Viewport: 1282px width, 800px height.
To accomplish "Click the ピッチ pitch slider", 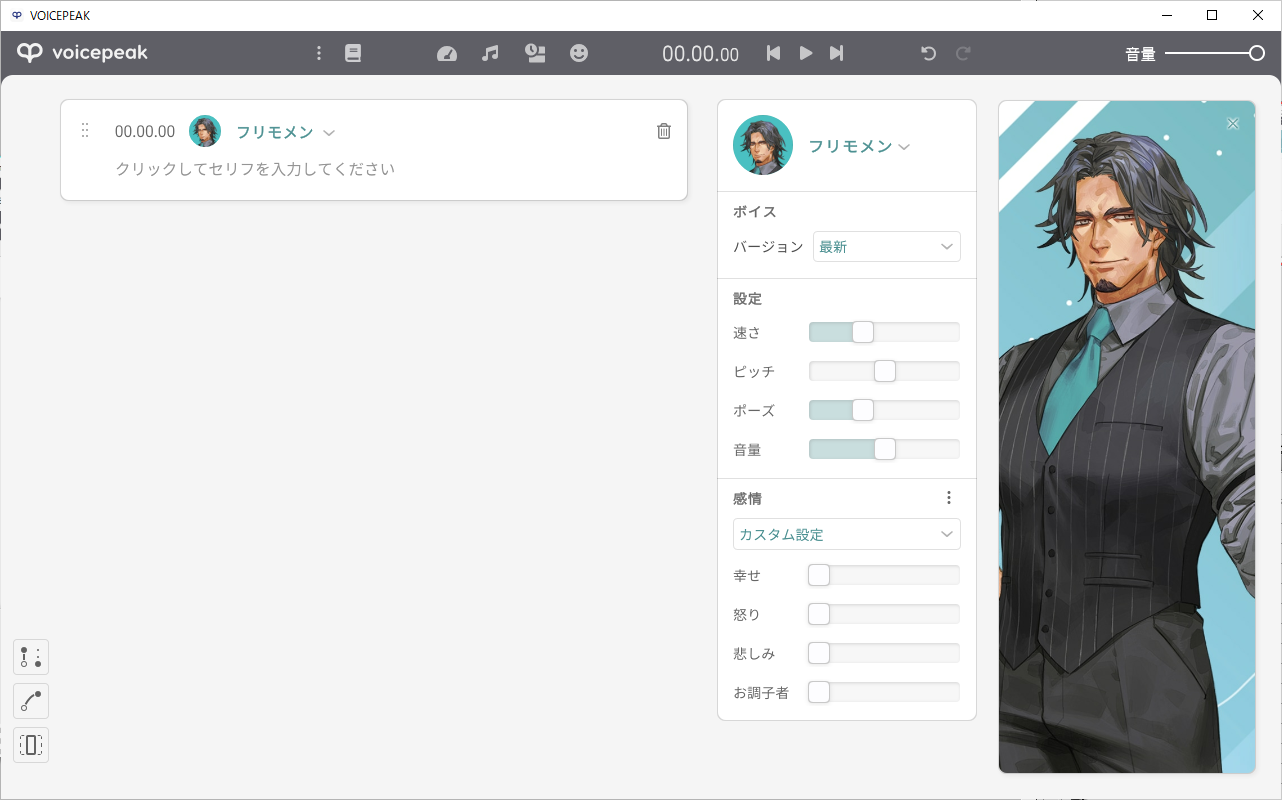I will pyautogui.click(x=884, y=371).
